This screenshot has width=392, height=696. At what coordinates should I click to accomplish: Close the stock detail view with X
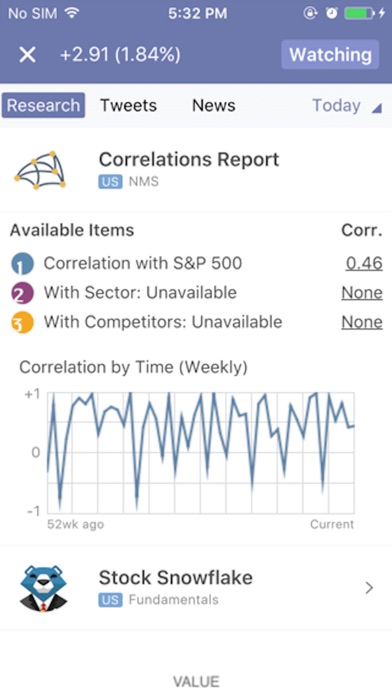pyautogui.click(x=27, y=55)
